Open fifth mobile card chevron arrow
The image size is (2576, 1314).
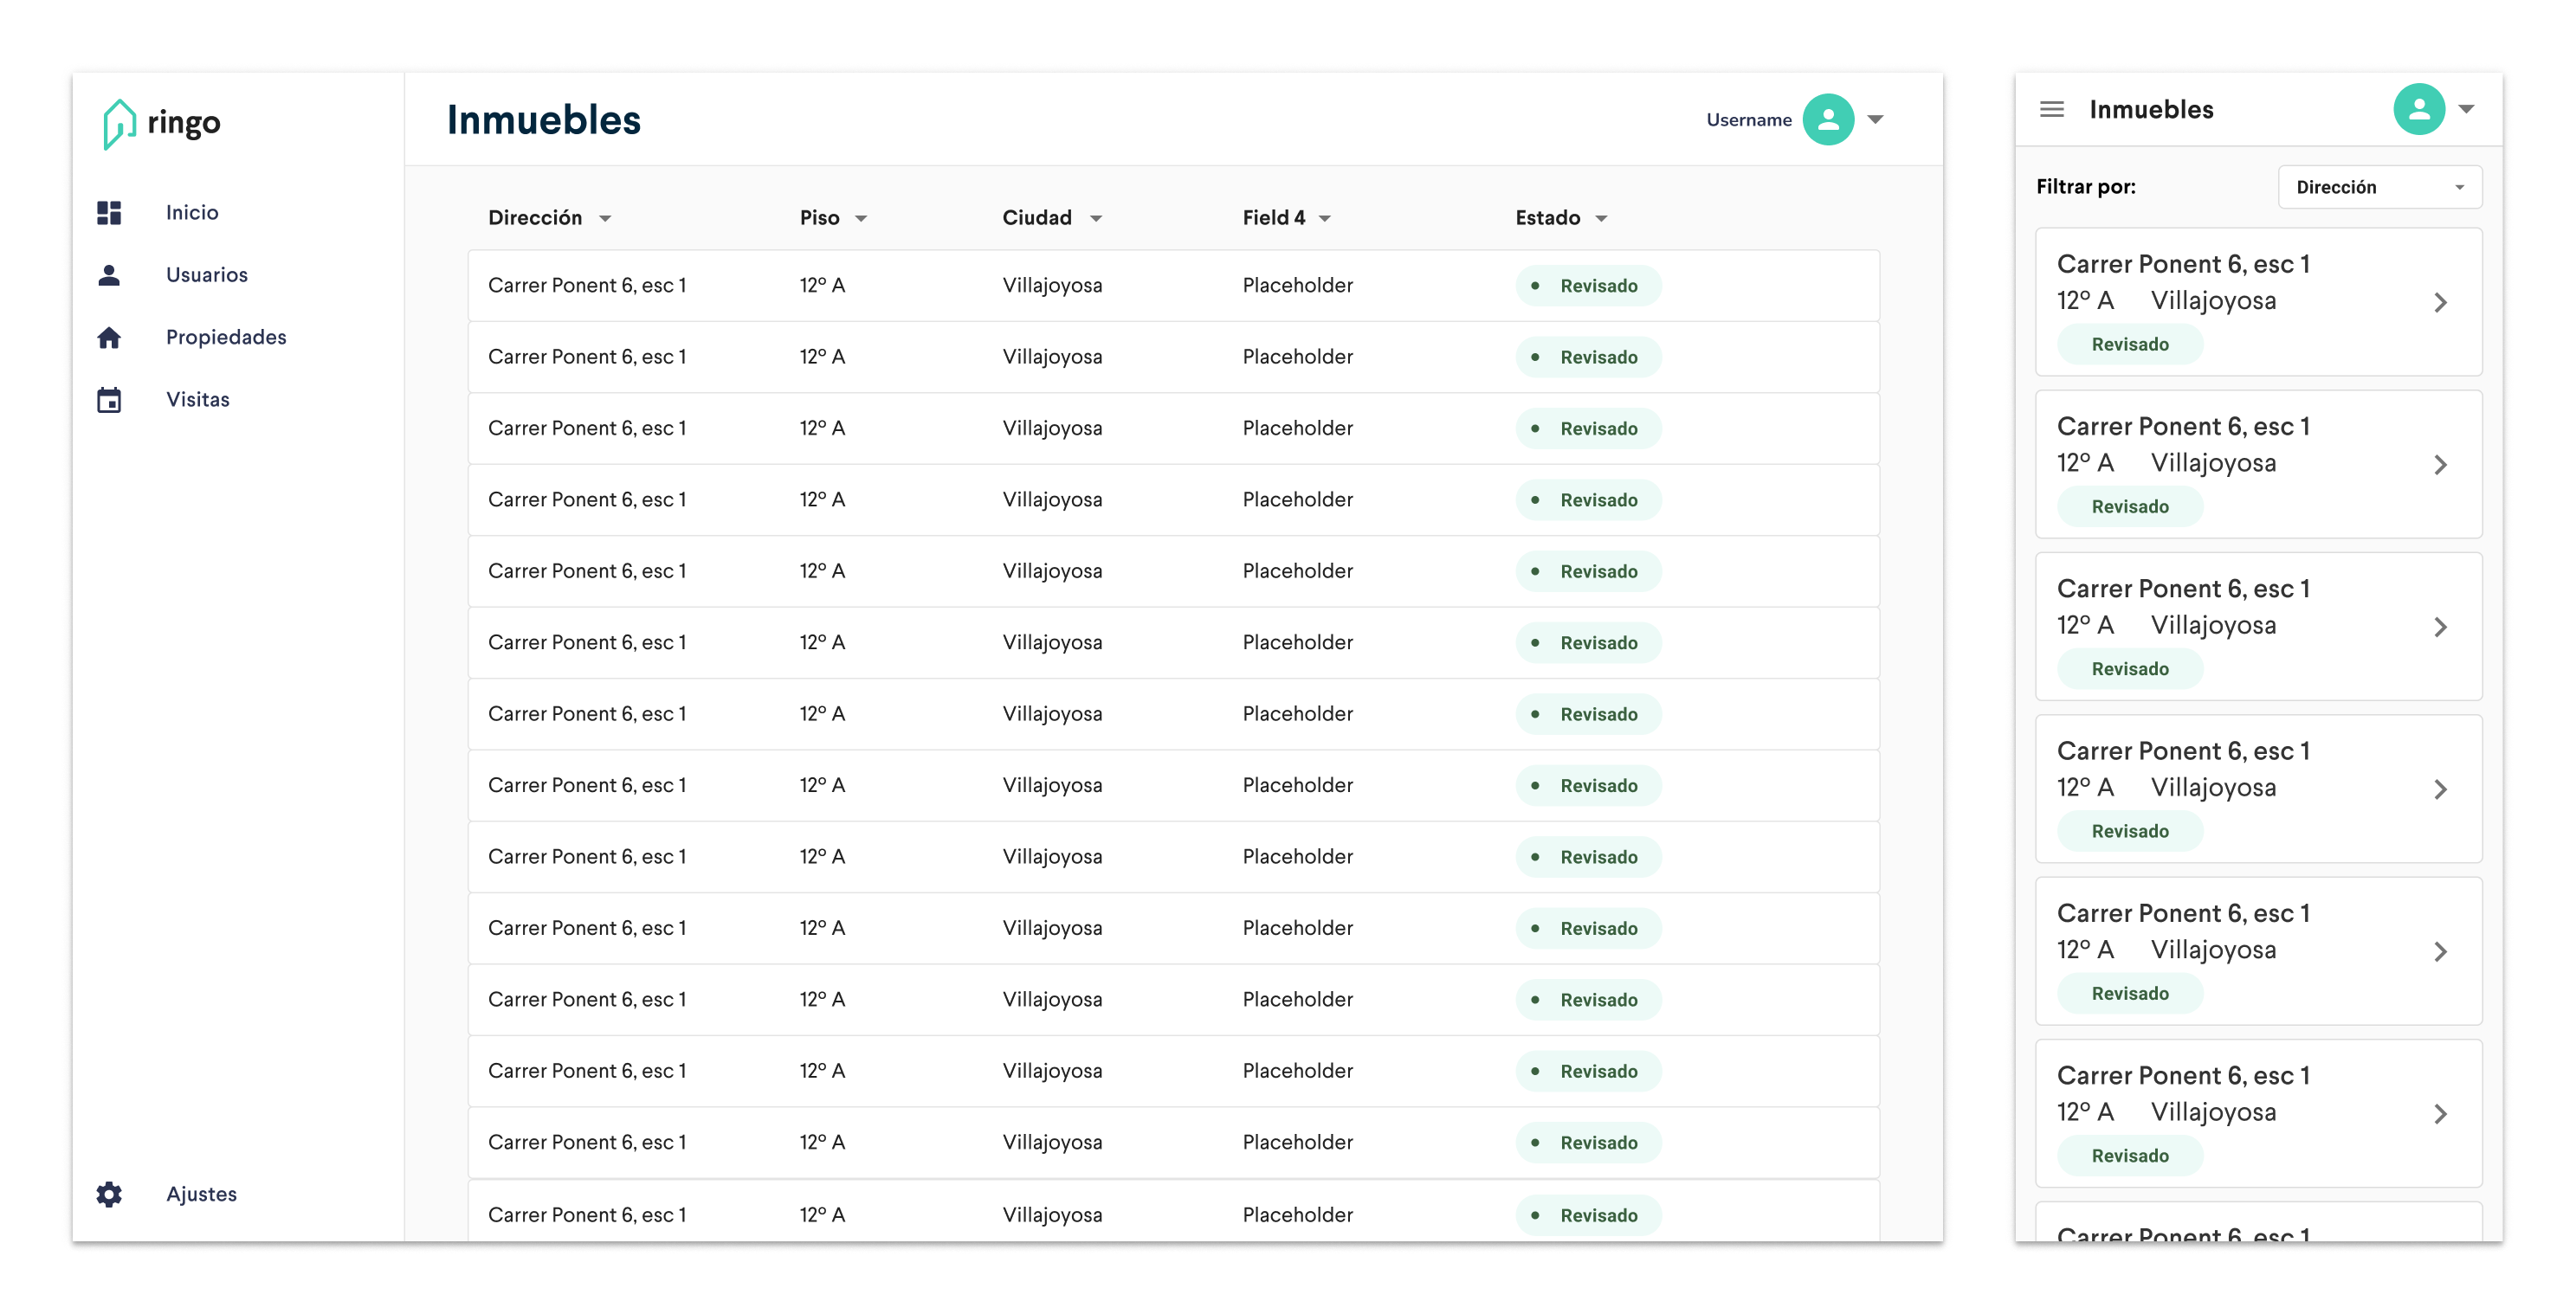(2440, 951)
